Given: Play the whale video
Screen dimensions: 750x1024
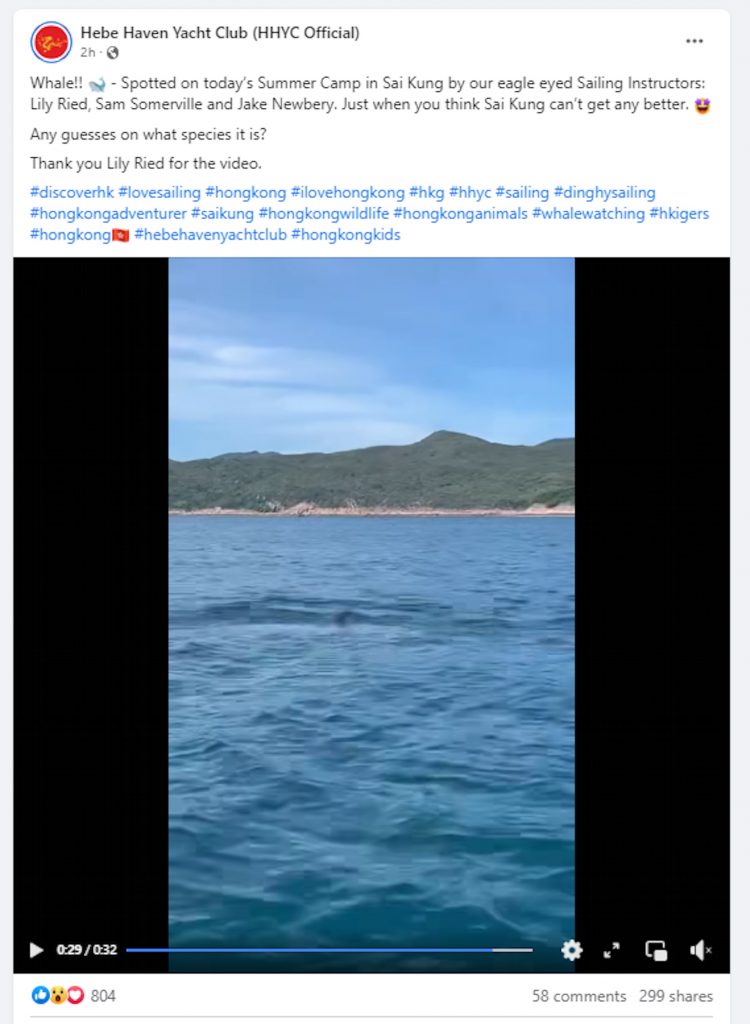Looking at the screenshot, I should coord(37,950).
